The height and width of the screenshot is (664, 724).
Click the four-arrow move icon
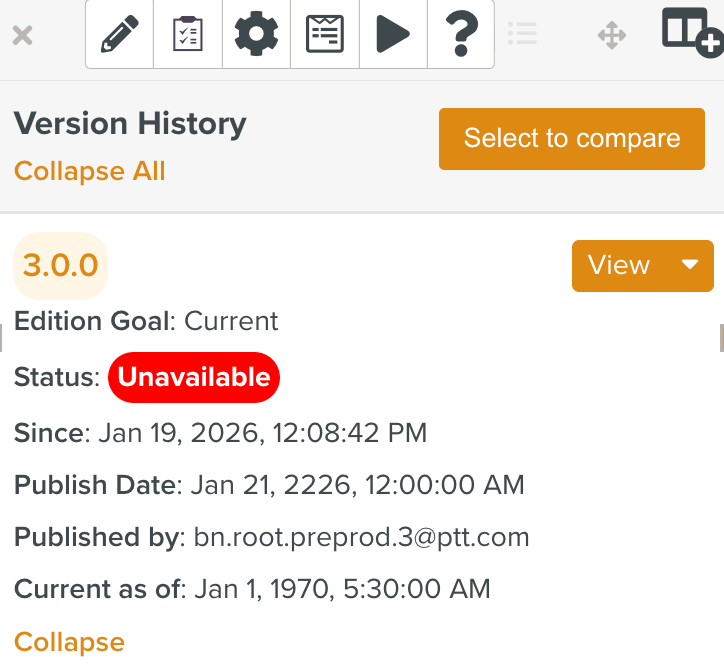point(611,36)
